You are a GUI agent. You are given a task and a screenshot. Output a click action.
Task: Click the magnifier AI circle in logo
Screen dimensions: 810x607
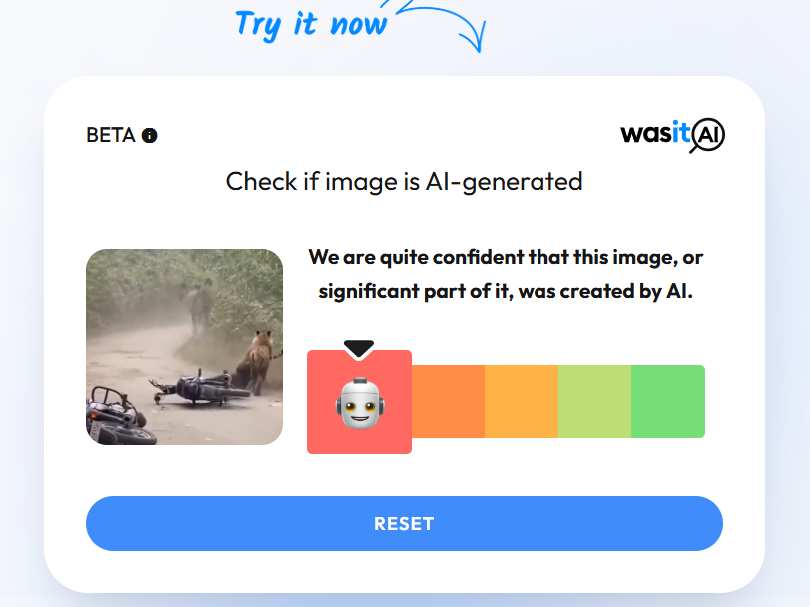coord(707,136)
